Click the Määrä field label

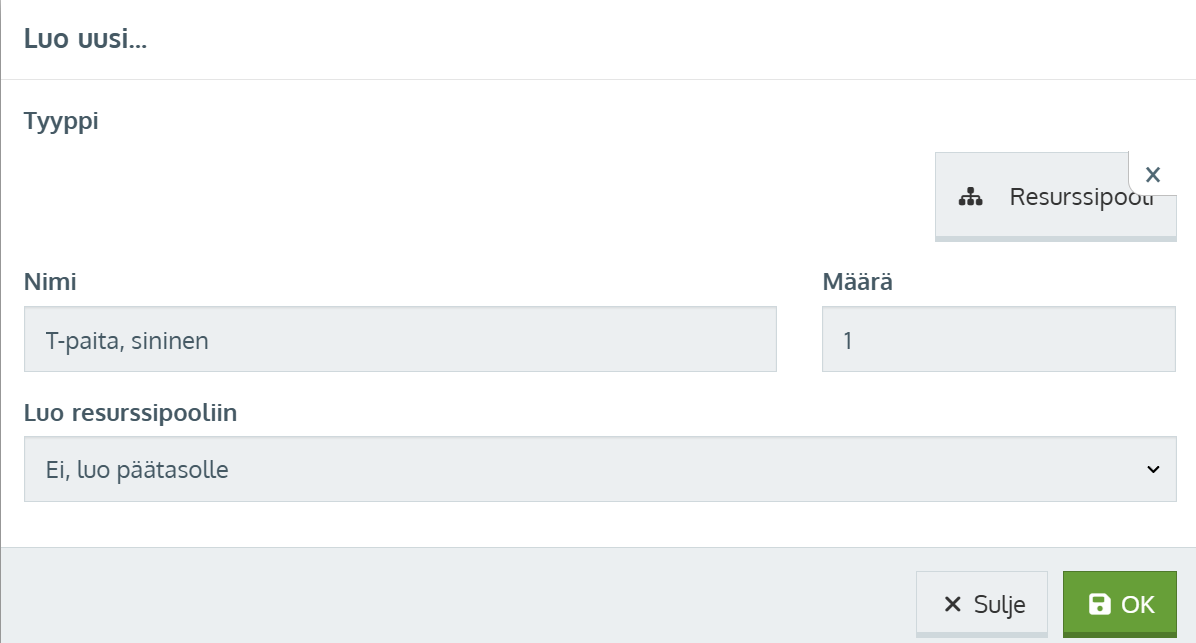857,283
